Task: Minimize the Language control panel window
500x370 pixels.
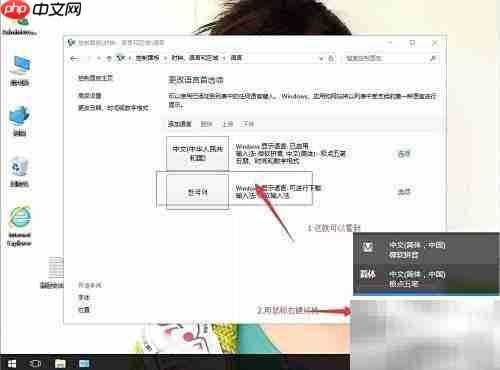Action: 390,43
